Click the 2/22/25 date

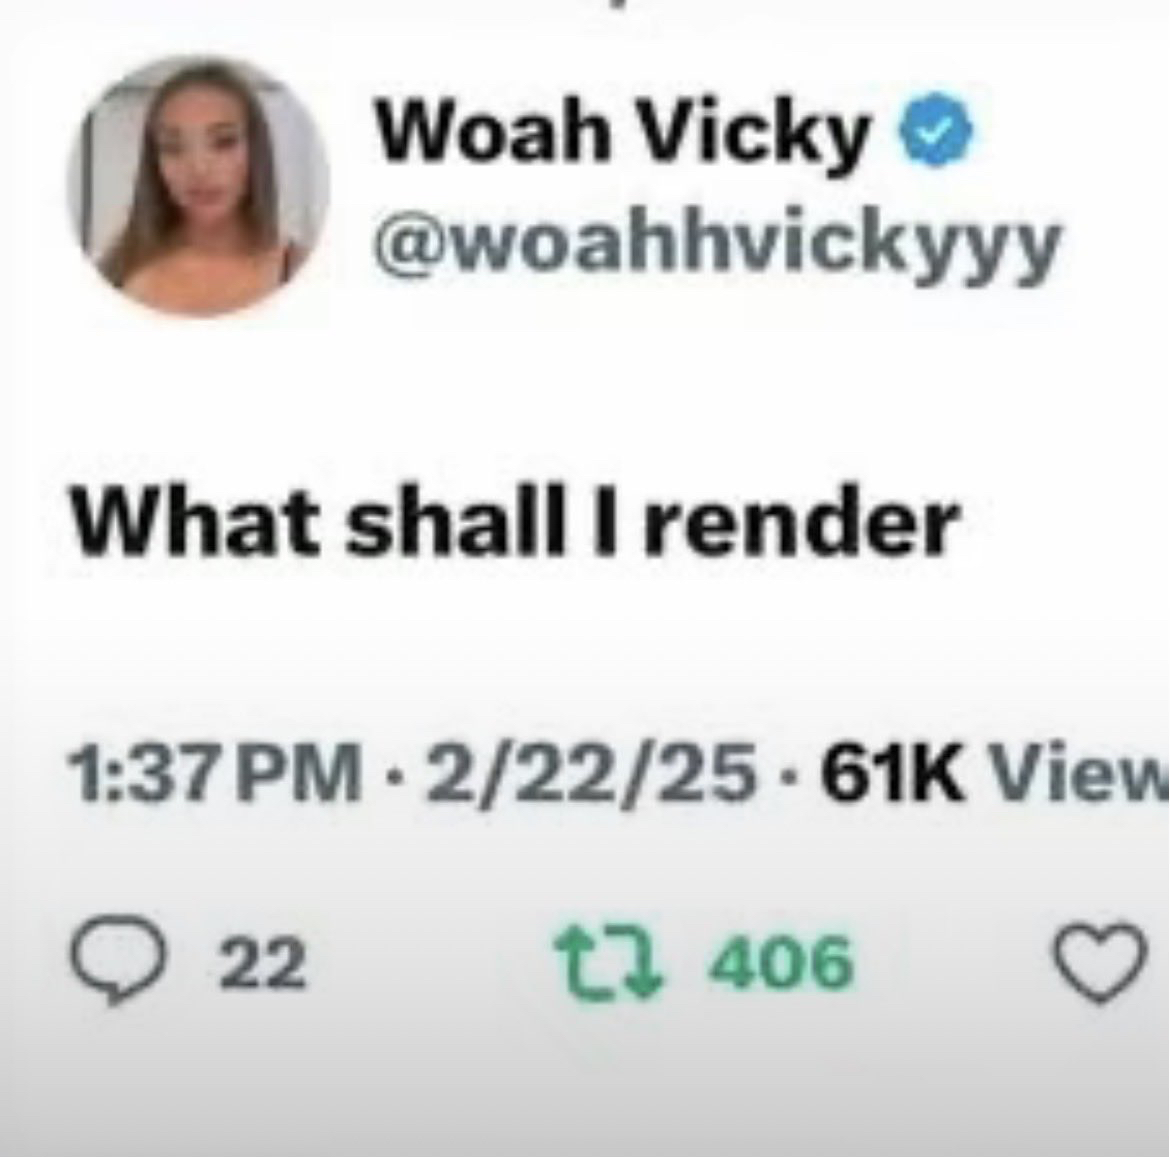pos(589,779)
